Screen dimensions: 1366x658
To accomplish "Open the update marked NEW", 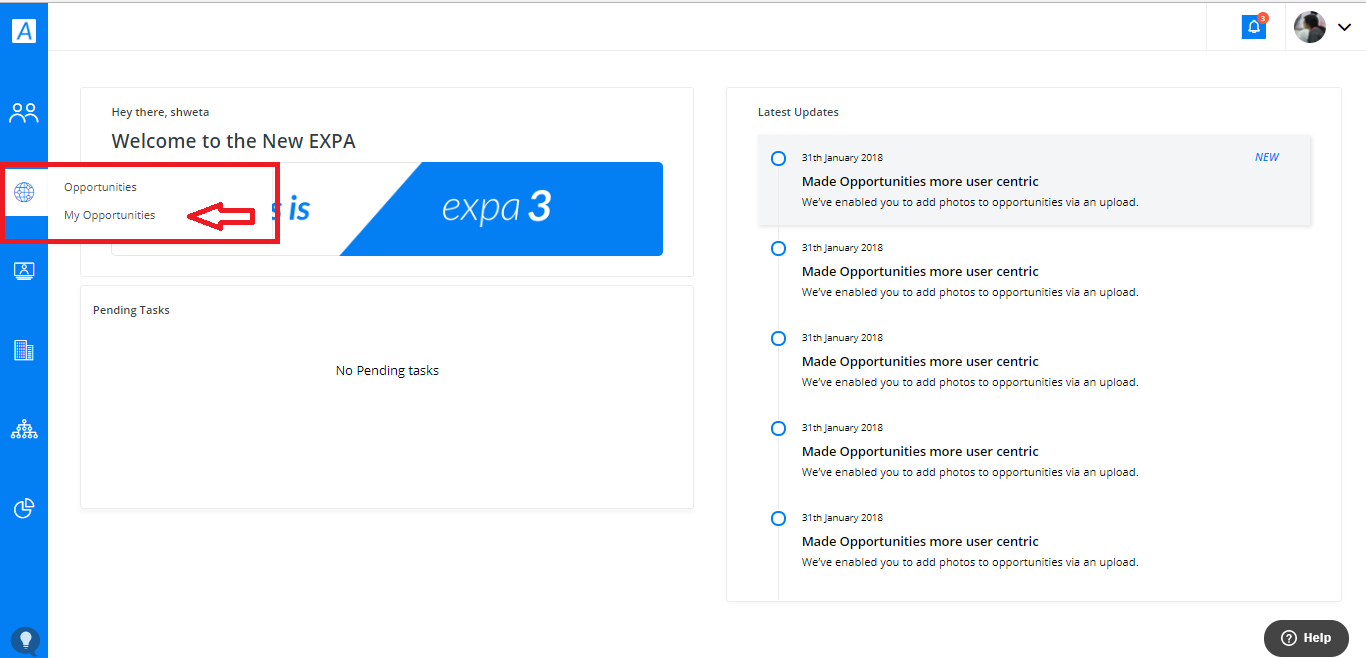I will [x=1034, y=180].
